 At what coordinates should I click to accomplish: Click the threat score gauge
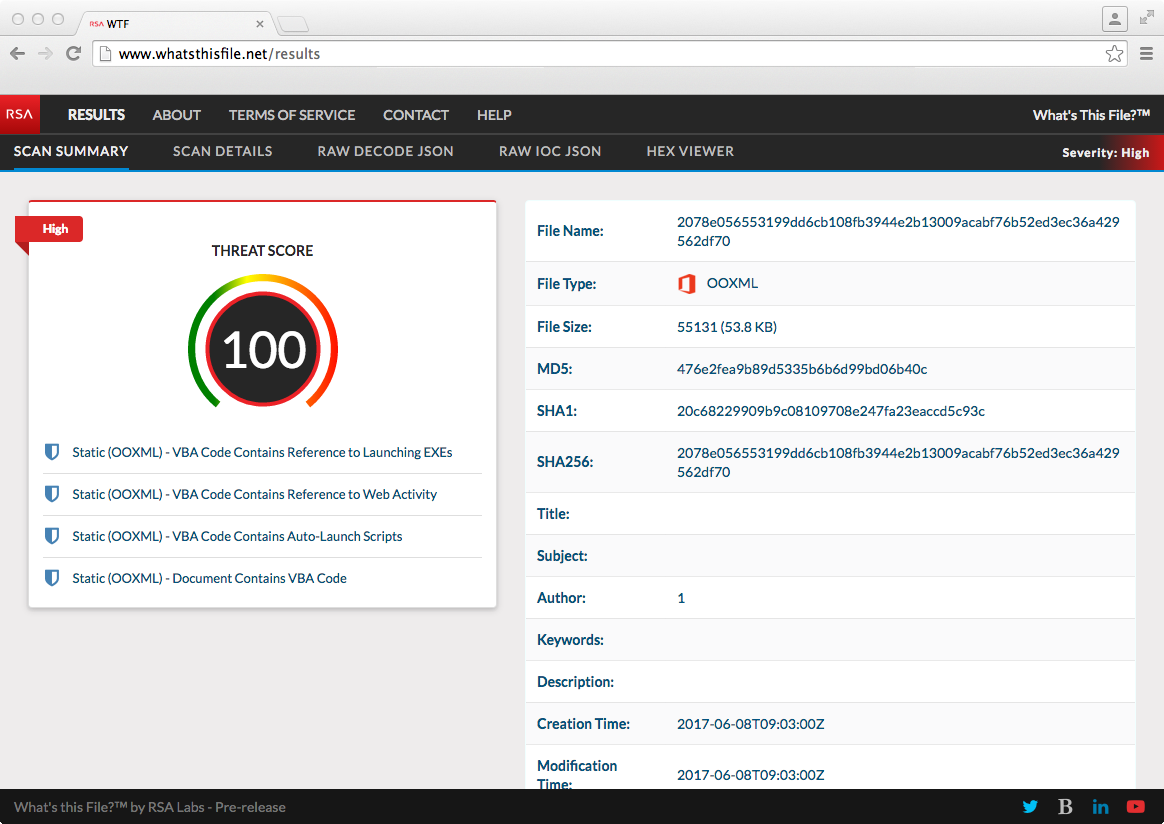[x=262, y=348]
